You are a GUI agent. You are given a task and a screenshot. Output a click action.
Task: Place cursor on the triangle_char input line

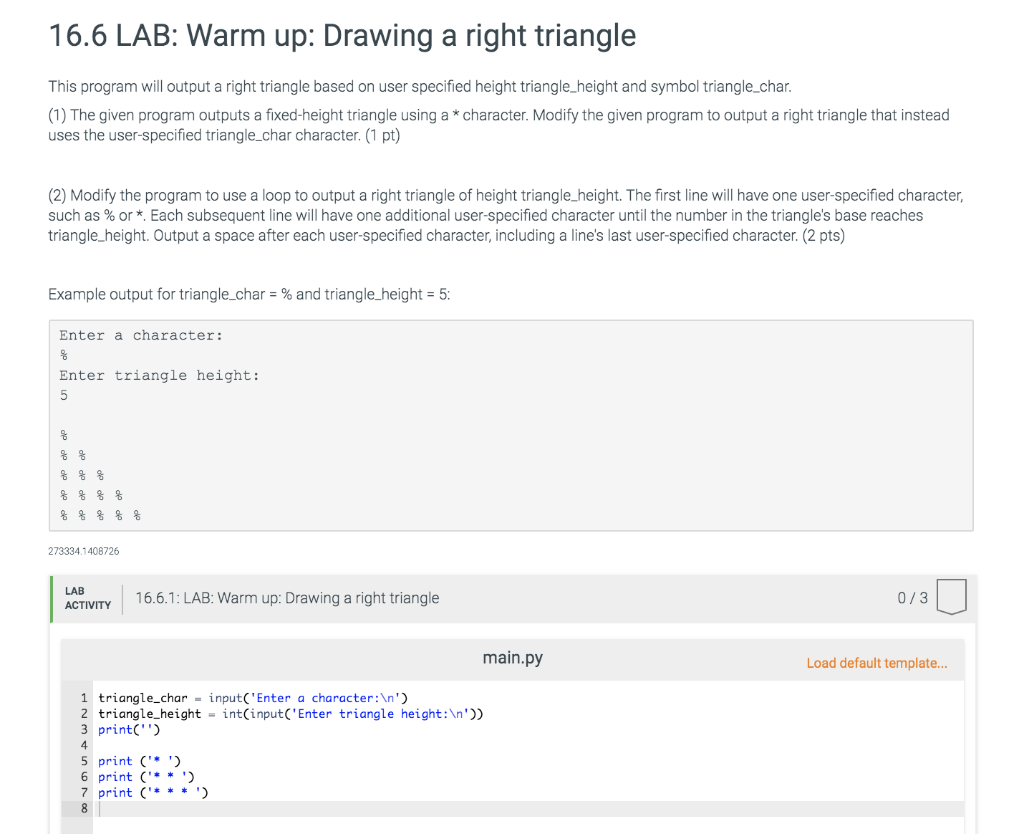(x=250, y=698)
